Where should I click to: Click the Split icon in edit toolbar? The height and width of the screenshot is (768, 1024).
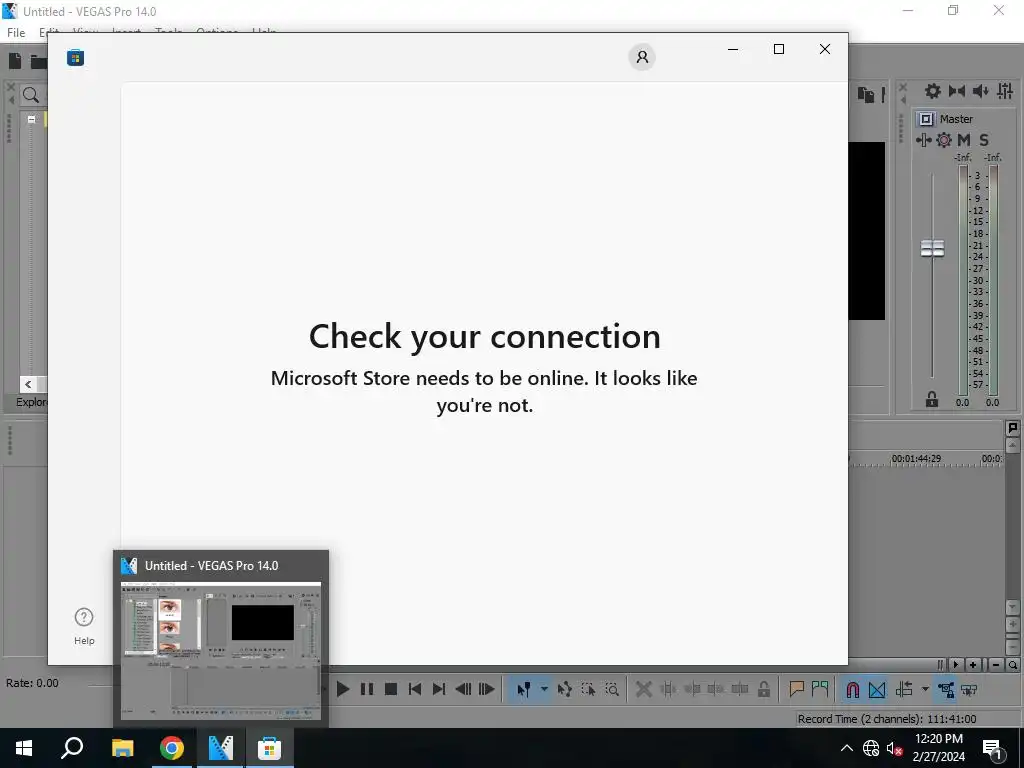click(x=740, y=690)
